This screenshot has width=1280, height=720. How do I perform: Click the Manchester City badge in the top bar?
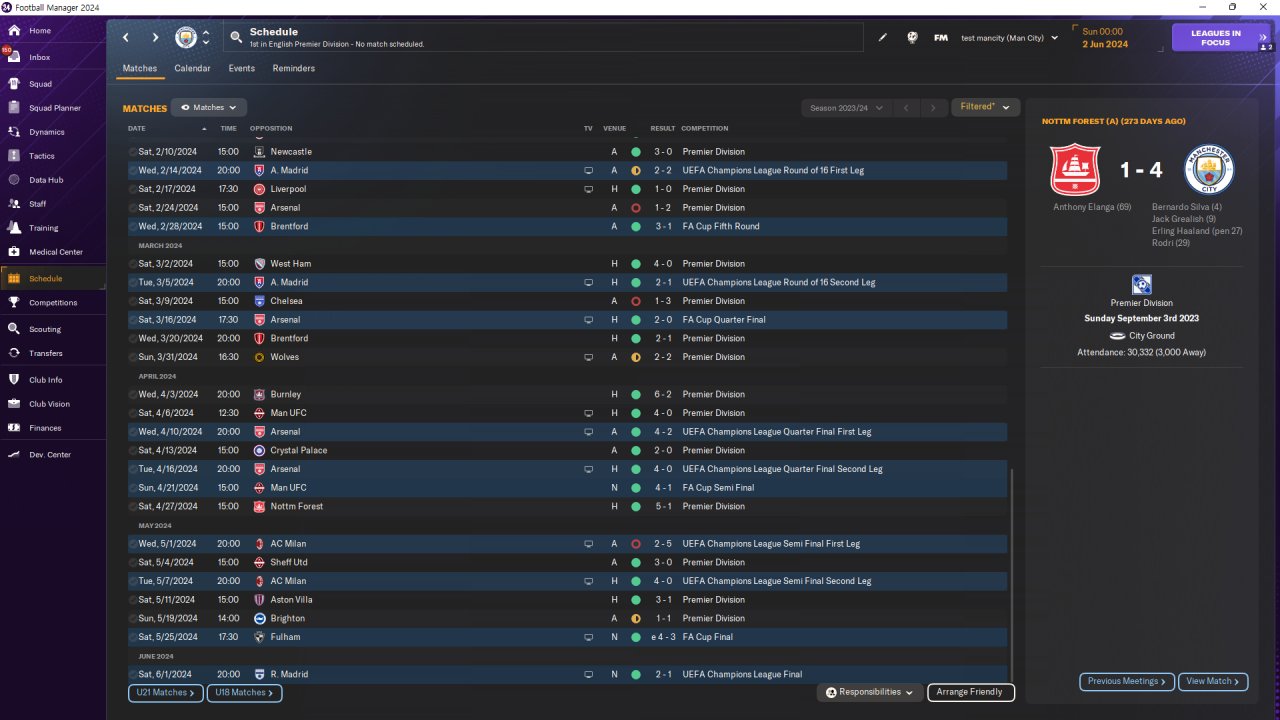tap(186, 38)
